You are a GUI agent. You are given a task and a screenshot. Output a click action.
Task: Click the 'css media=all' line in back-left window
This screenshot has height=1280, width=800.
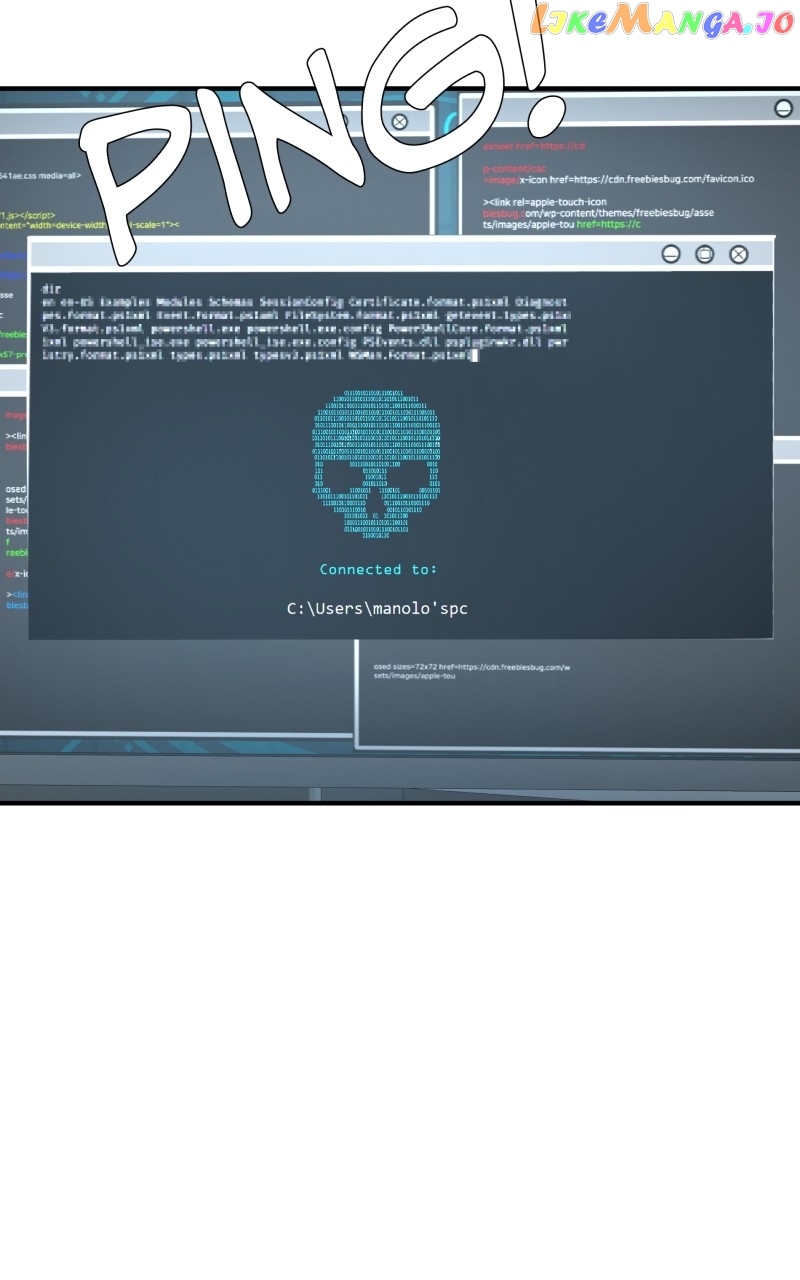40,175
